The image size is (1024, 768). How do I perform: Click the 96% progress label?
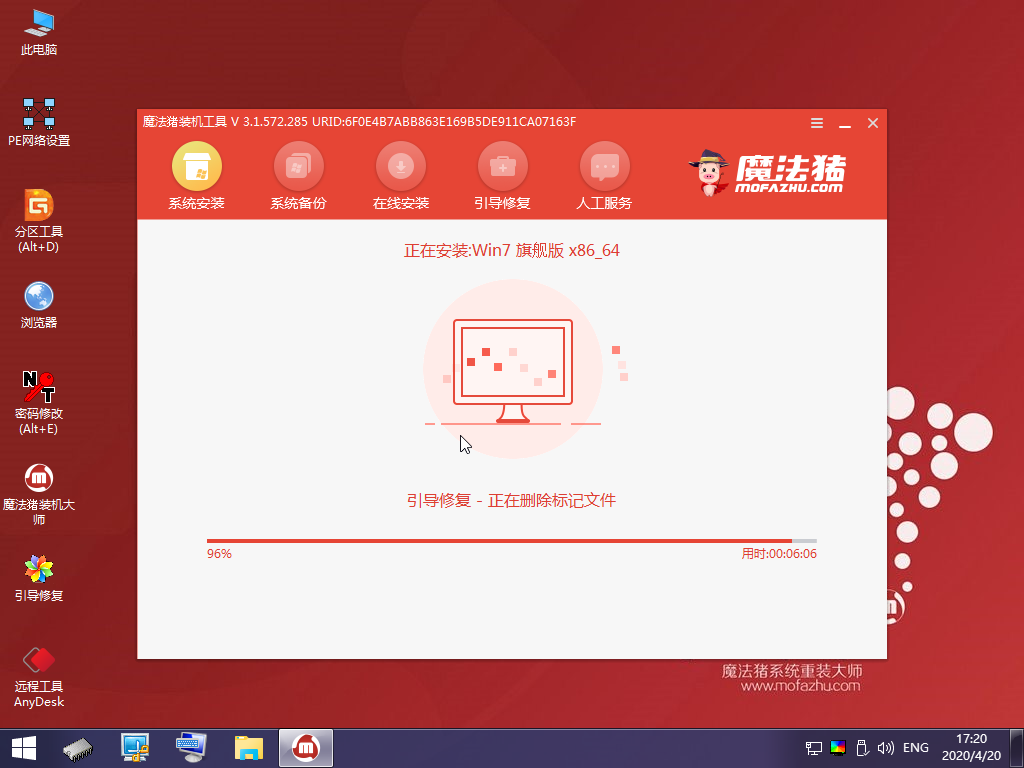pos(219,554)
